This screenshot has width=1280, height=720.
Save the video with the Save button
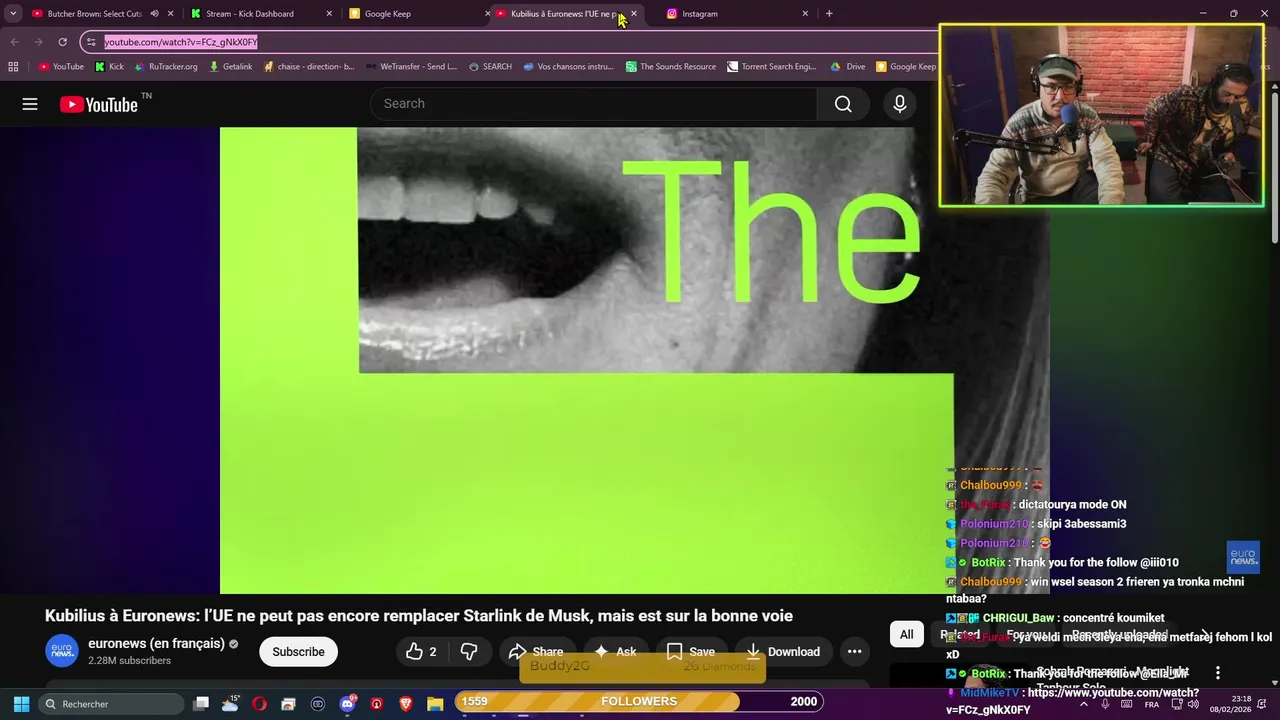(690, 652)
